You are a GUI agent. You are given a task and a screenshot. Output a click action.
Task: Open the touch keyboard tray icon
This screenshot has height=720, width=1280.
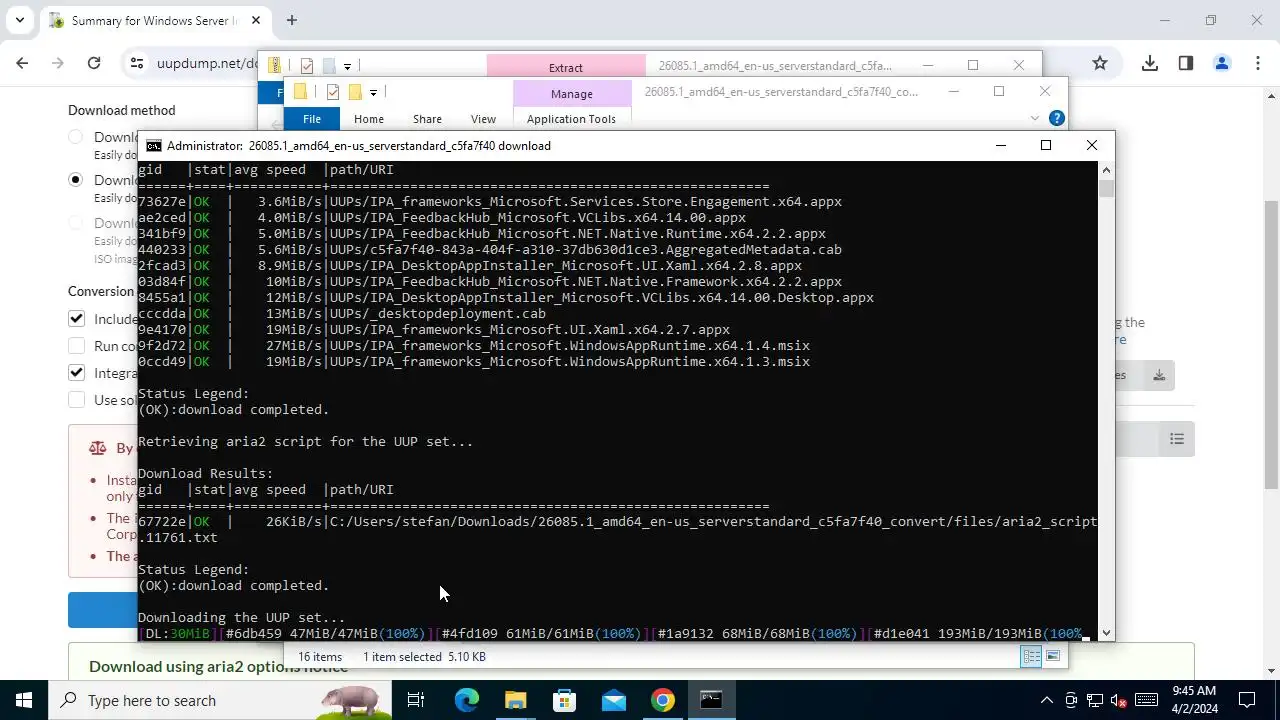click(1147, 700)
